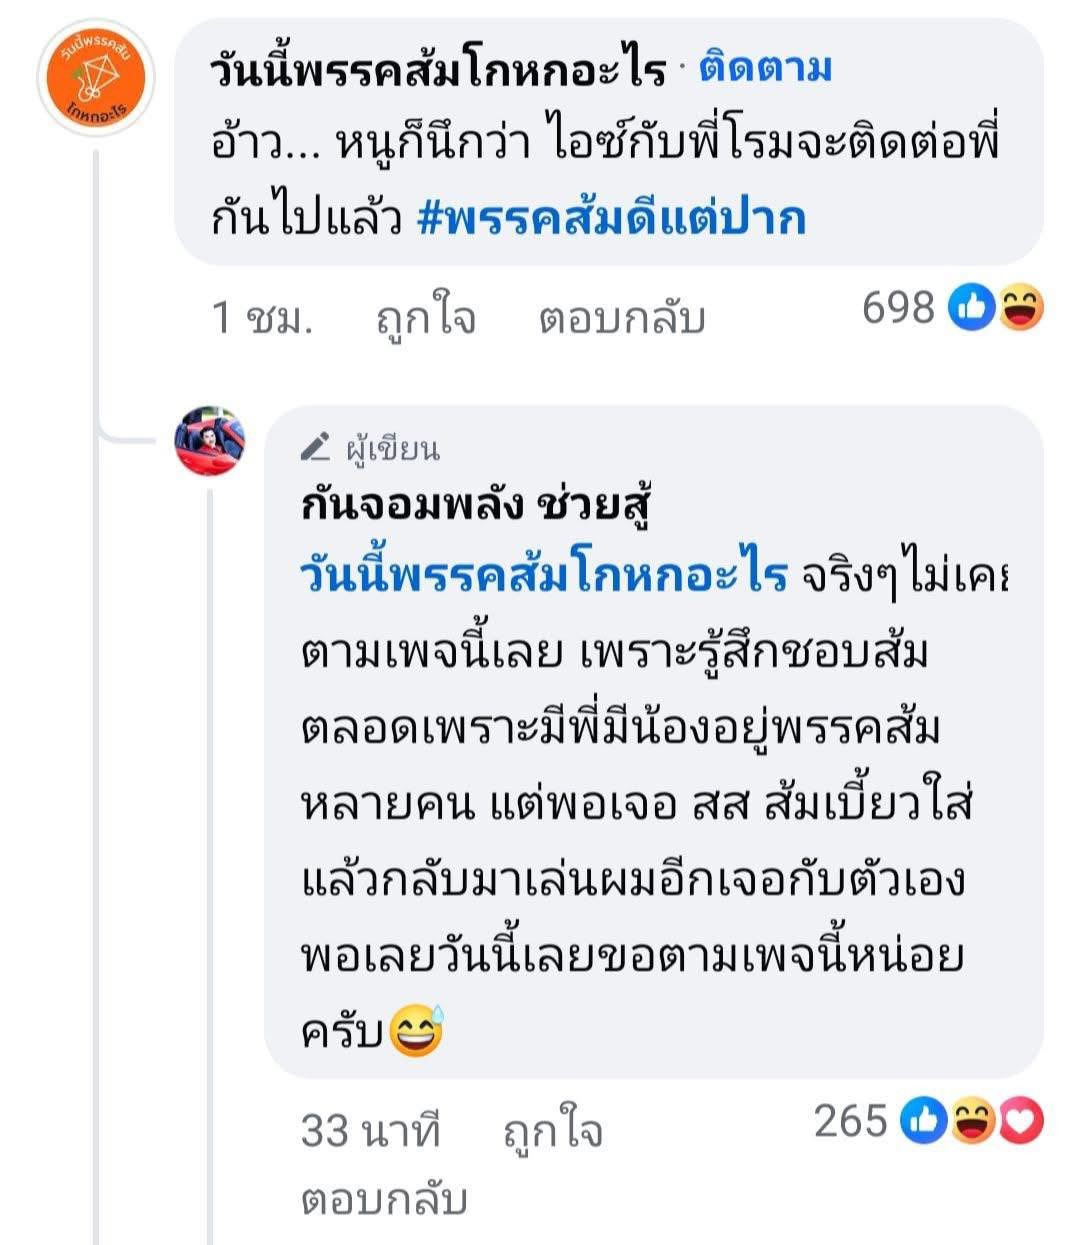Open the 1 ชม. timestamp
Image resolution: width=1080 pixels, height=1245 pixels.
[x=262, y=319]
